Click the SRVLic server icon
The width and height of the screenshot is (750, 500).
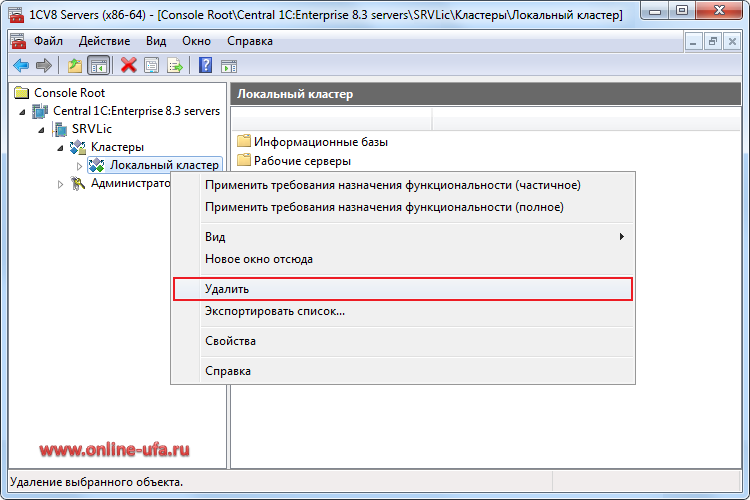point(59,129)
